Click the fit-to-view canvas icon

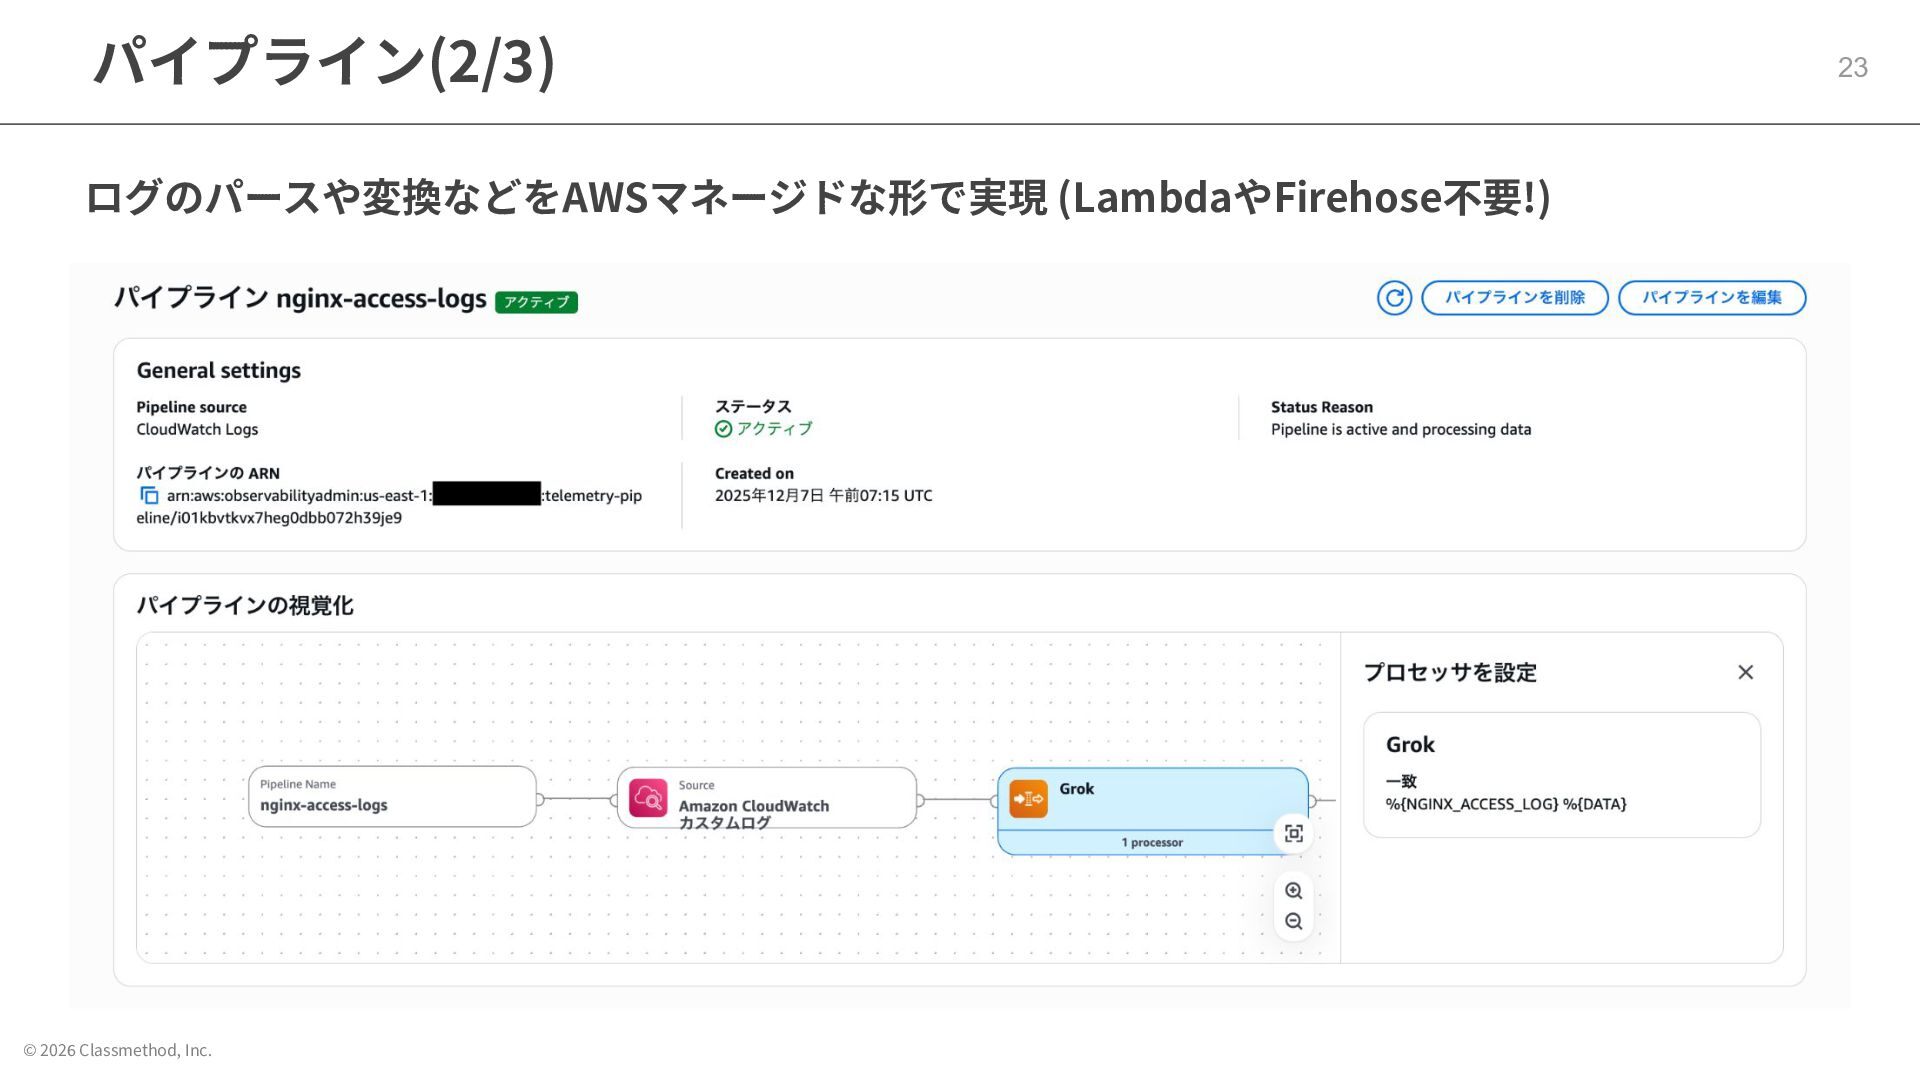(1293, 834)
